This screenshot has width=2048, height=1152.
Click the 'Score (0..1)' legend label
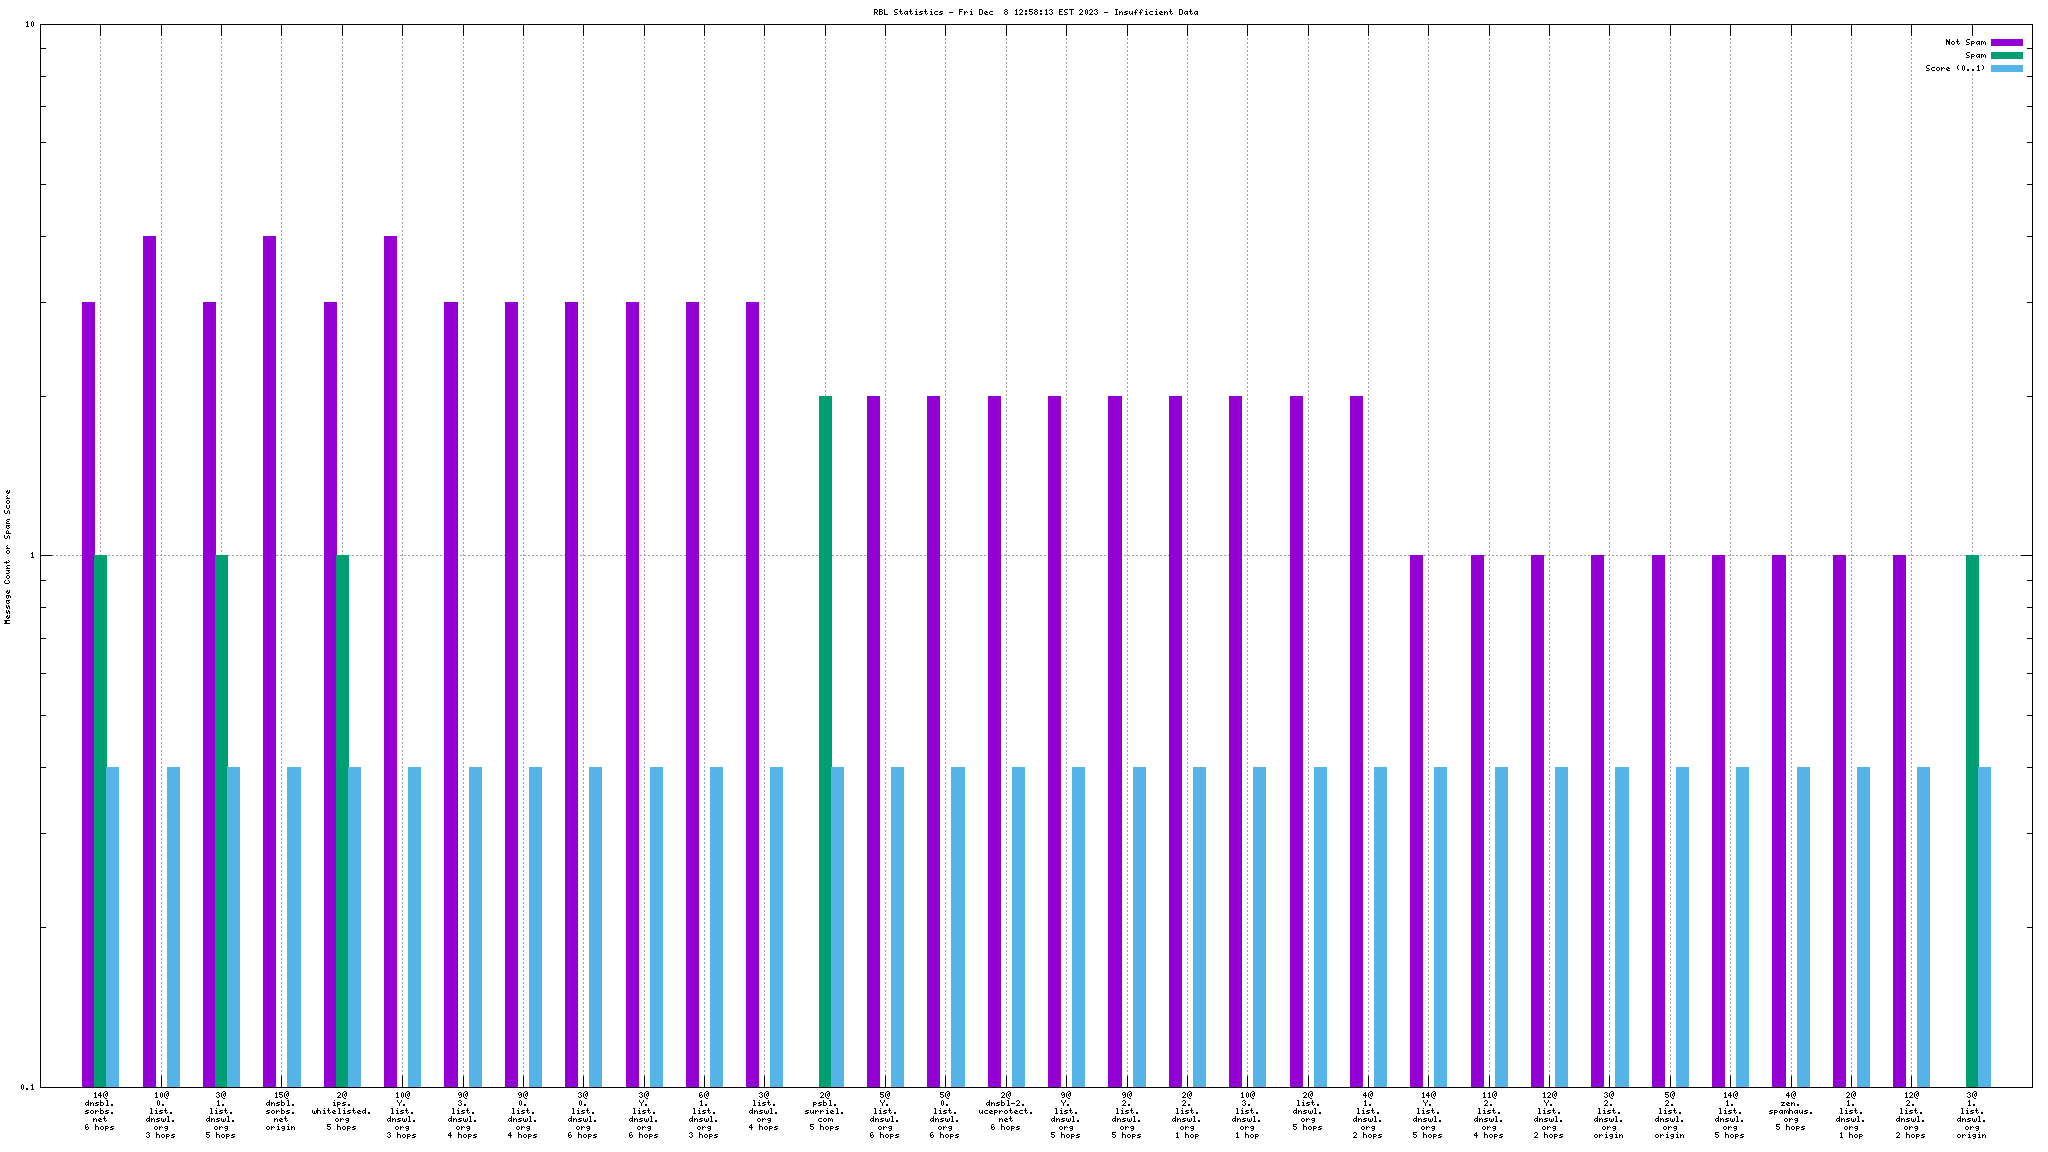[1955, 69]
